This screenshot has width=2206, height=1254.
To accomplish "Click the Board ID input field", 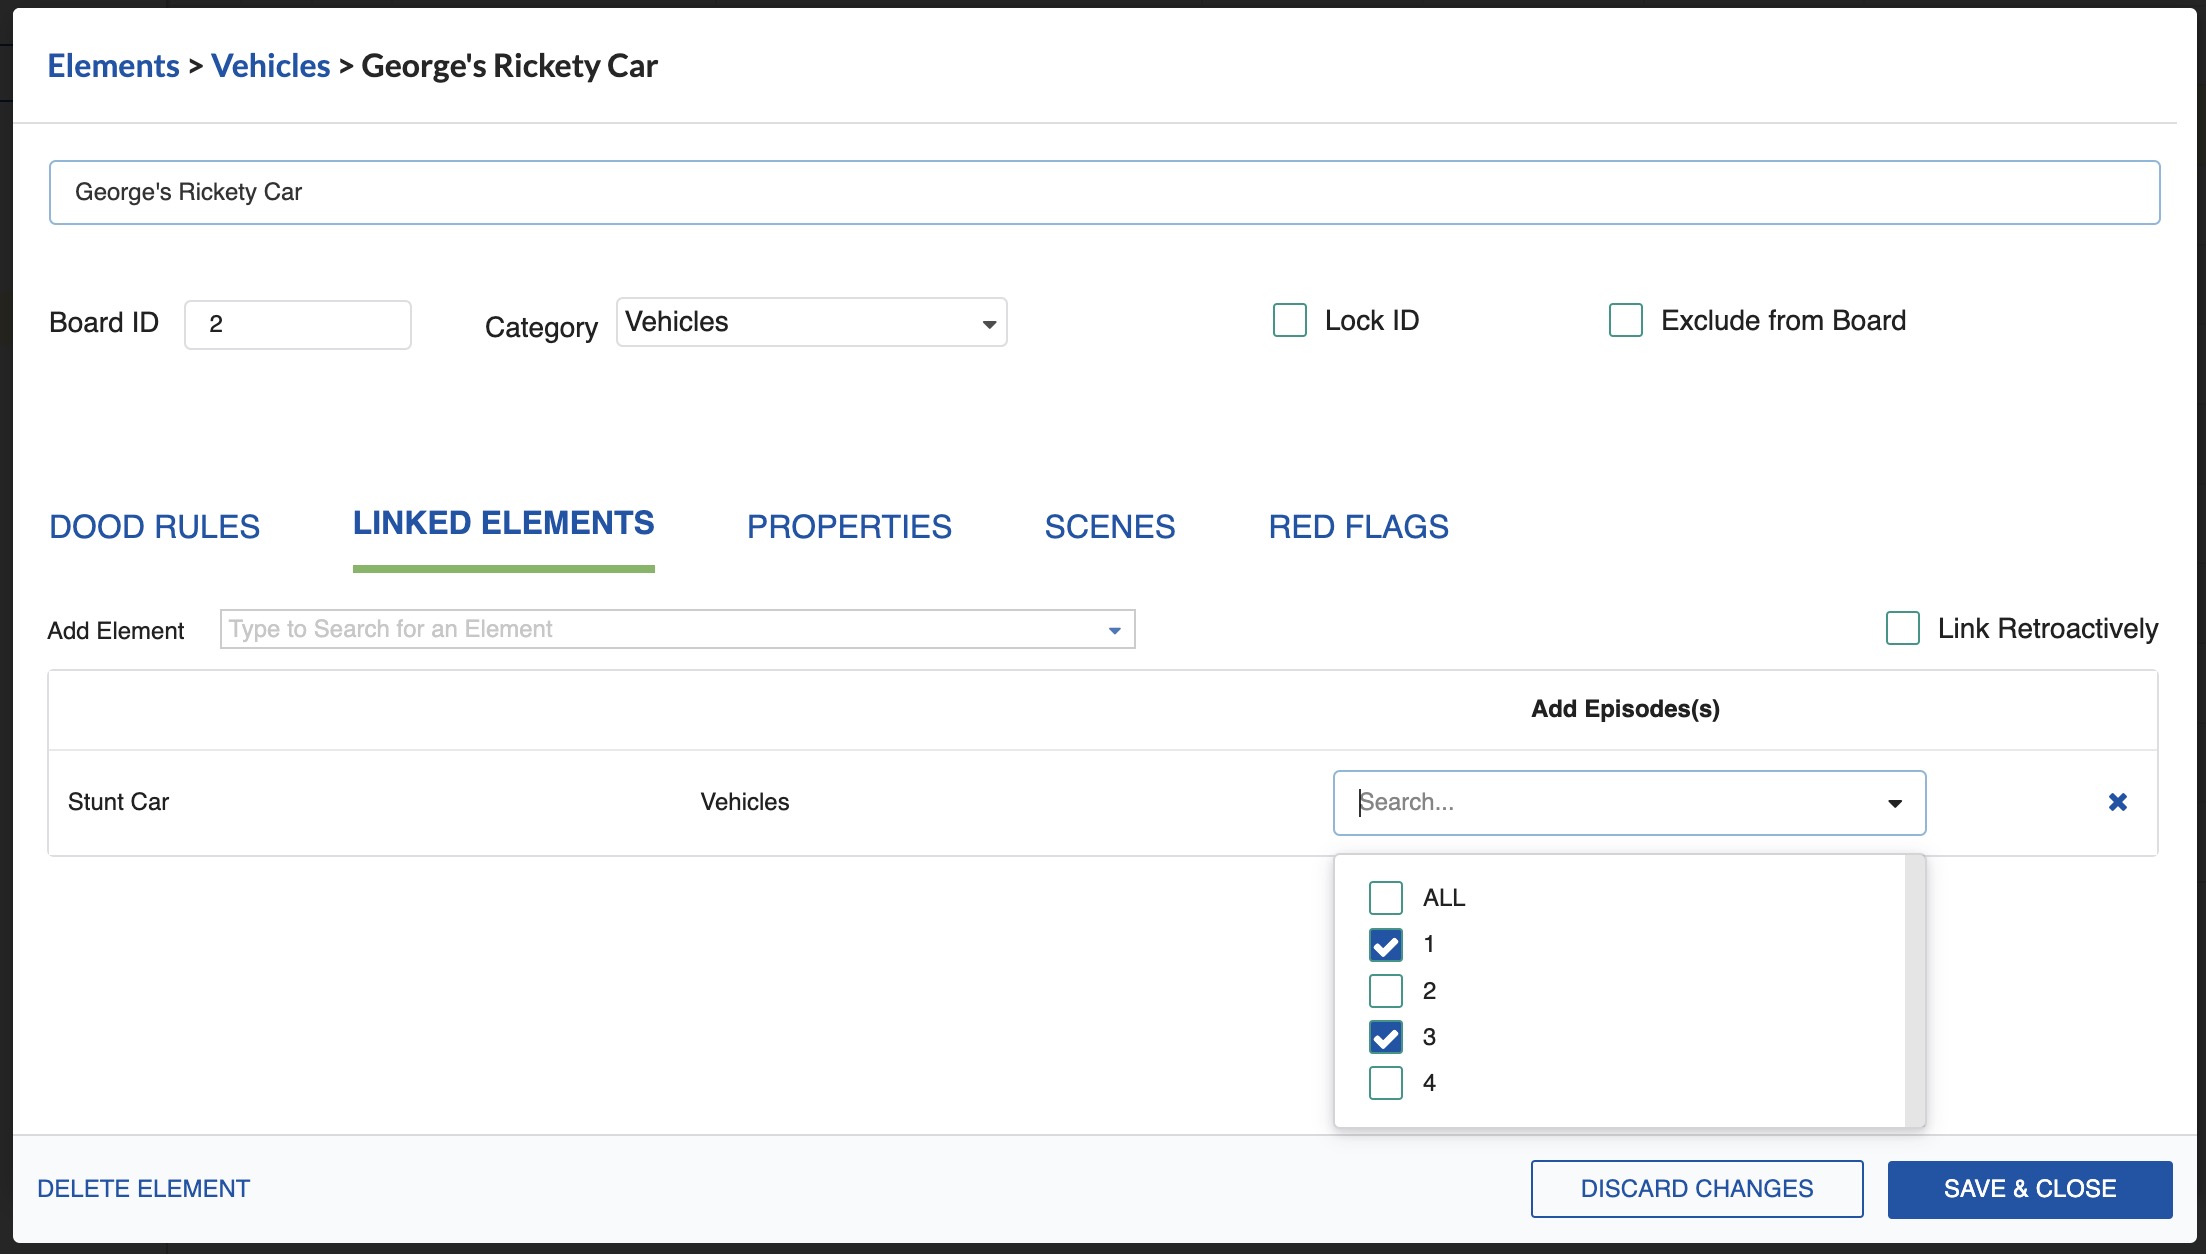I will tap(298, 325).
